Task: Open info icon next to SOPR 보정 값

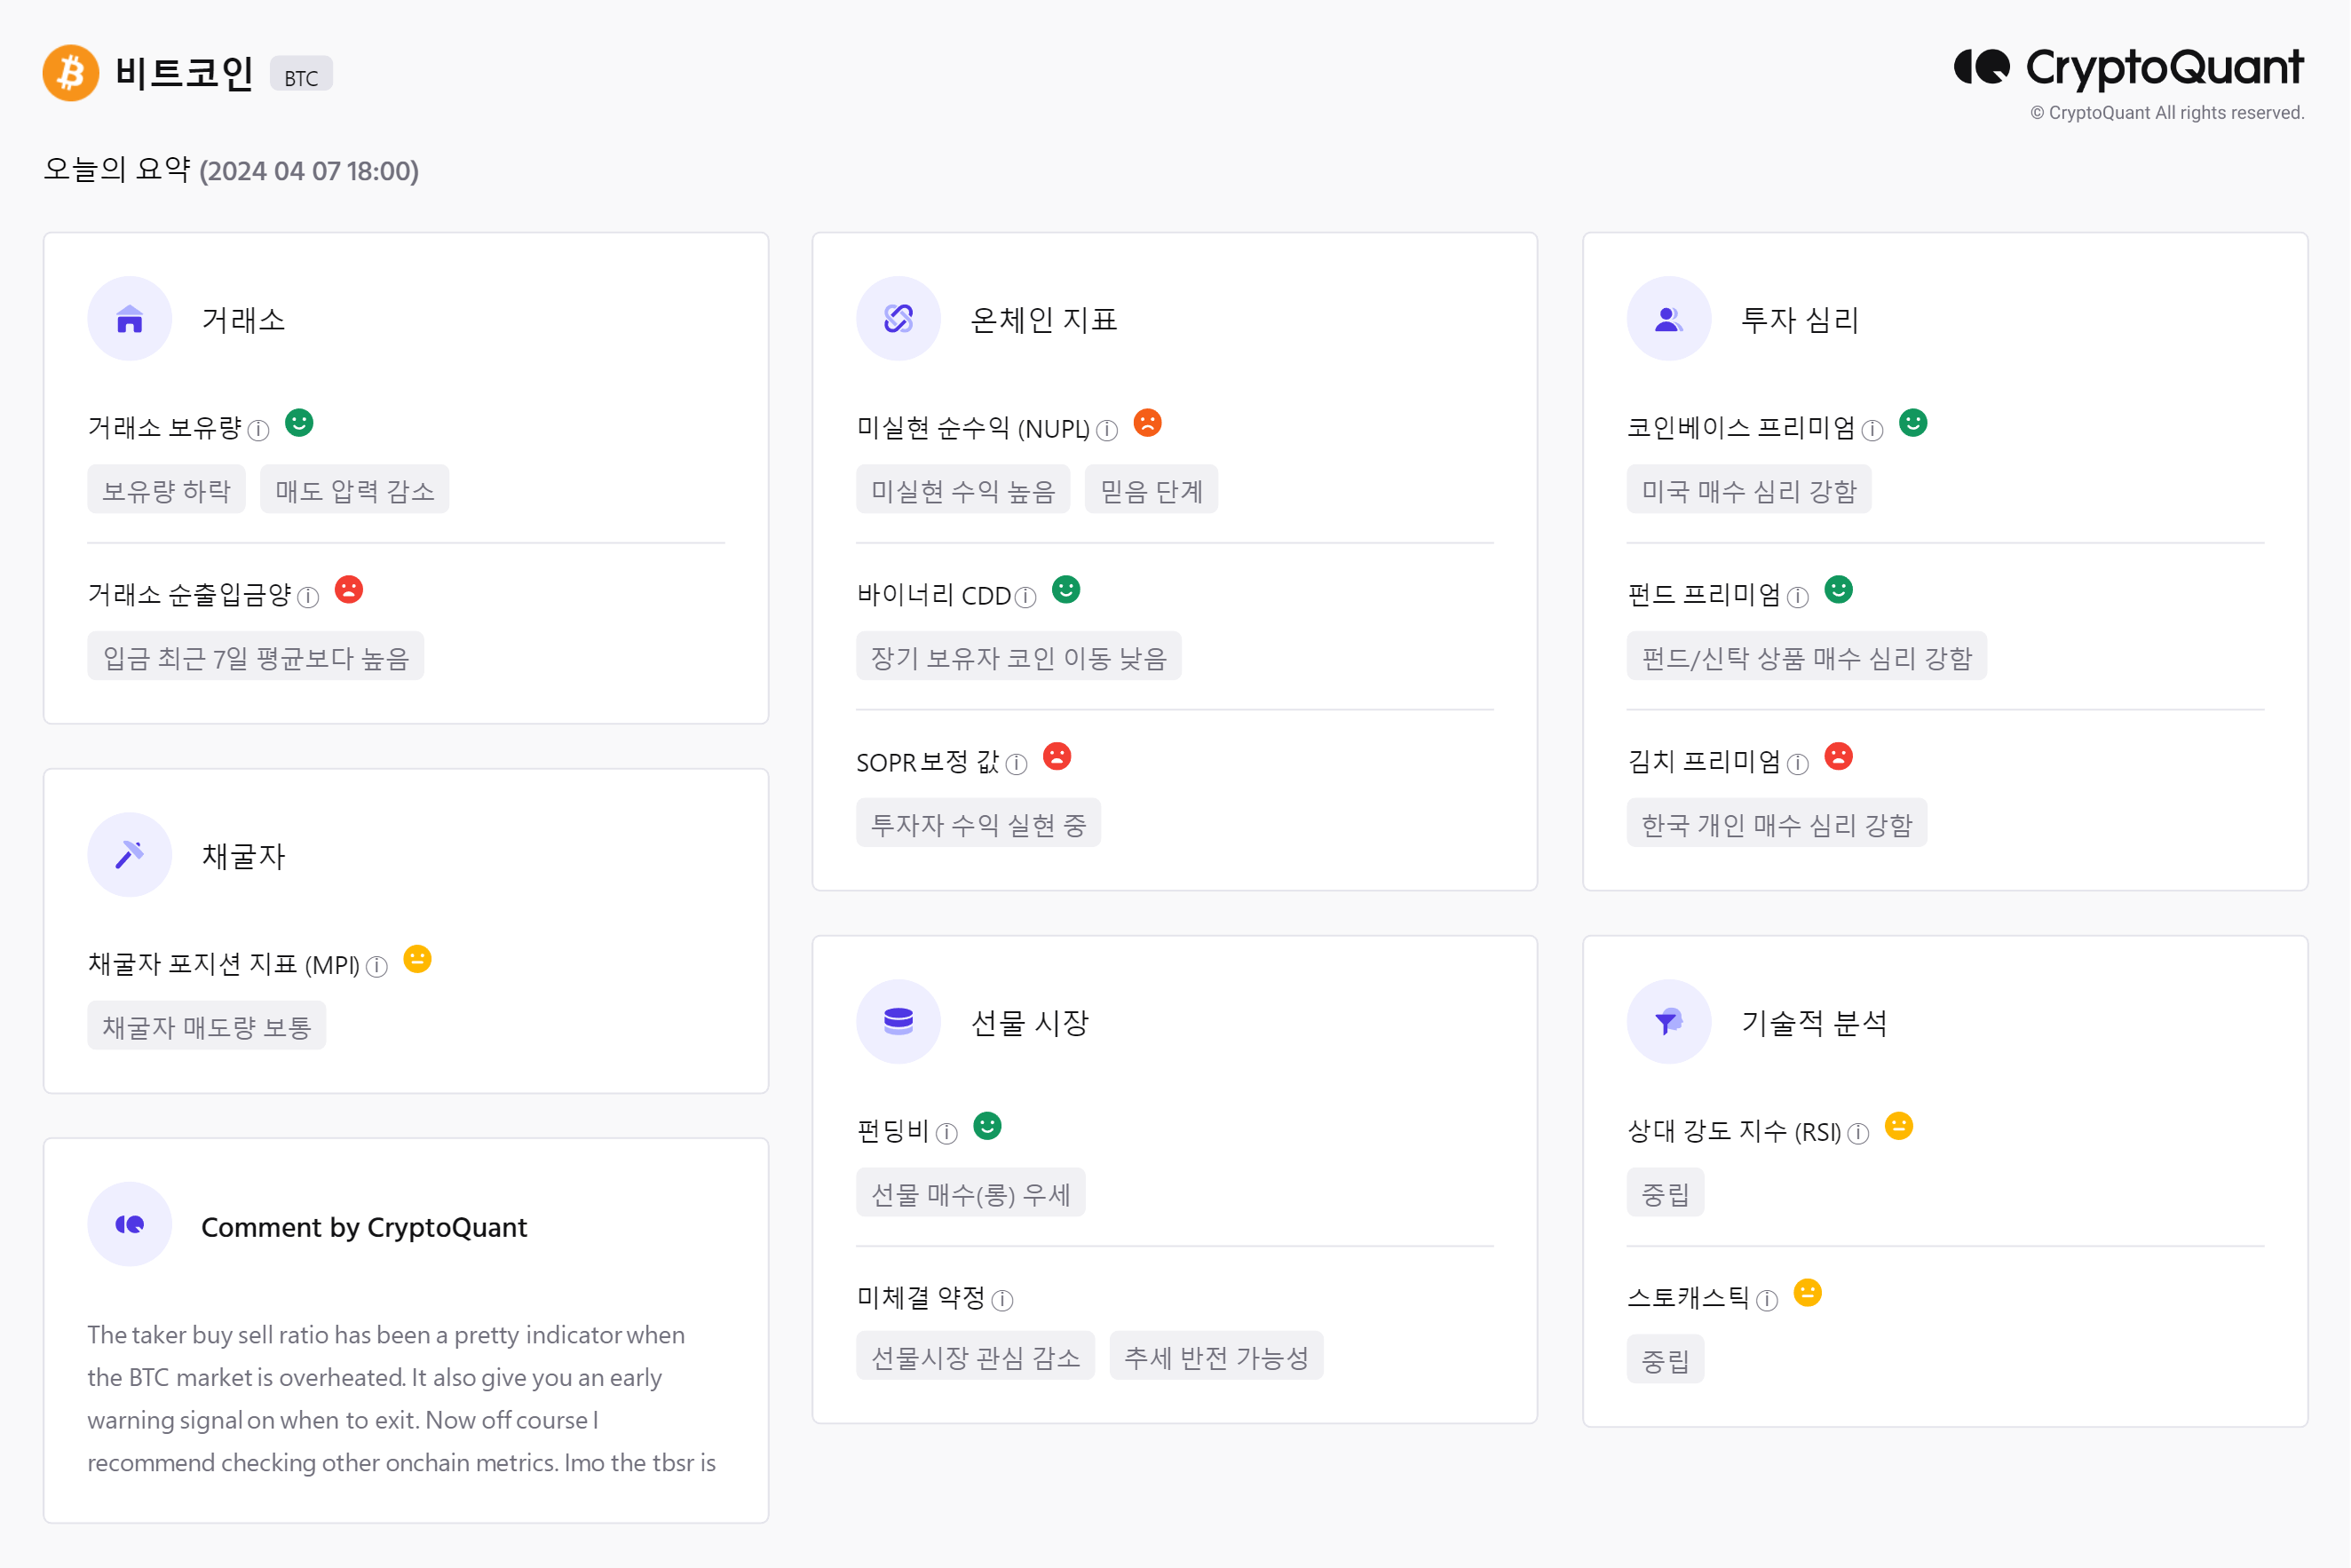Action: pyautogui.click(x=1017, y=764)
